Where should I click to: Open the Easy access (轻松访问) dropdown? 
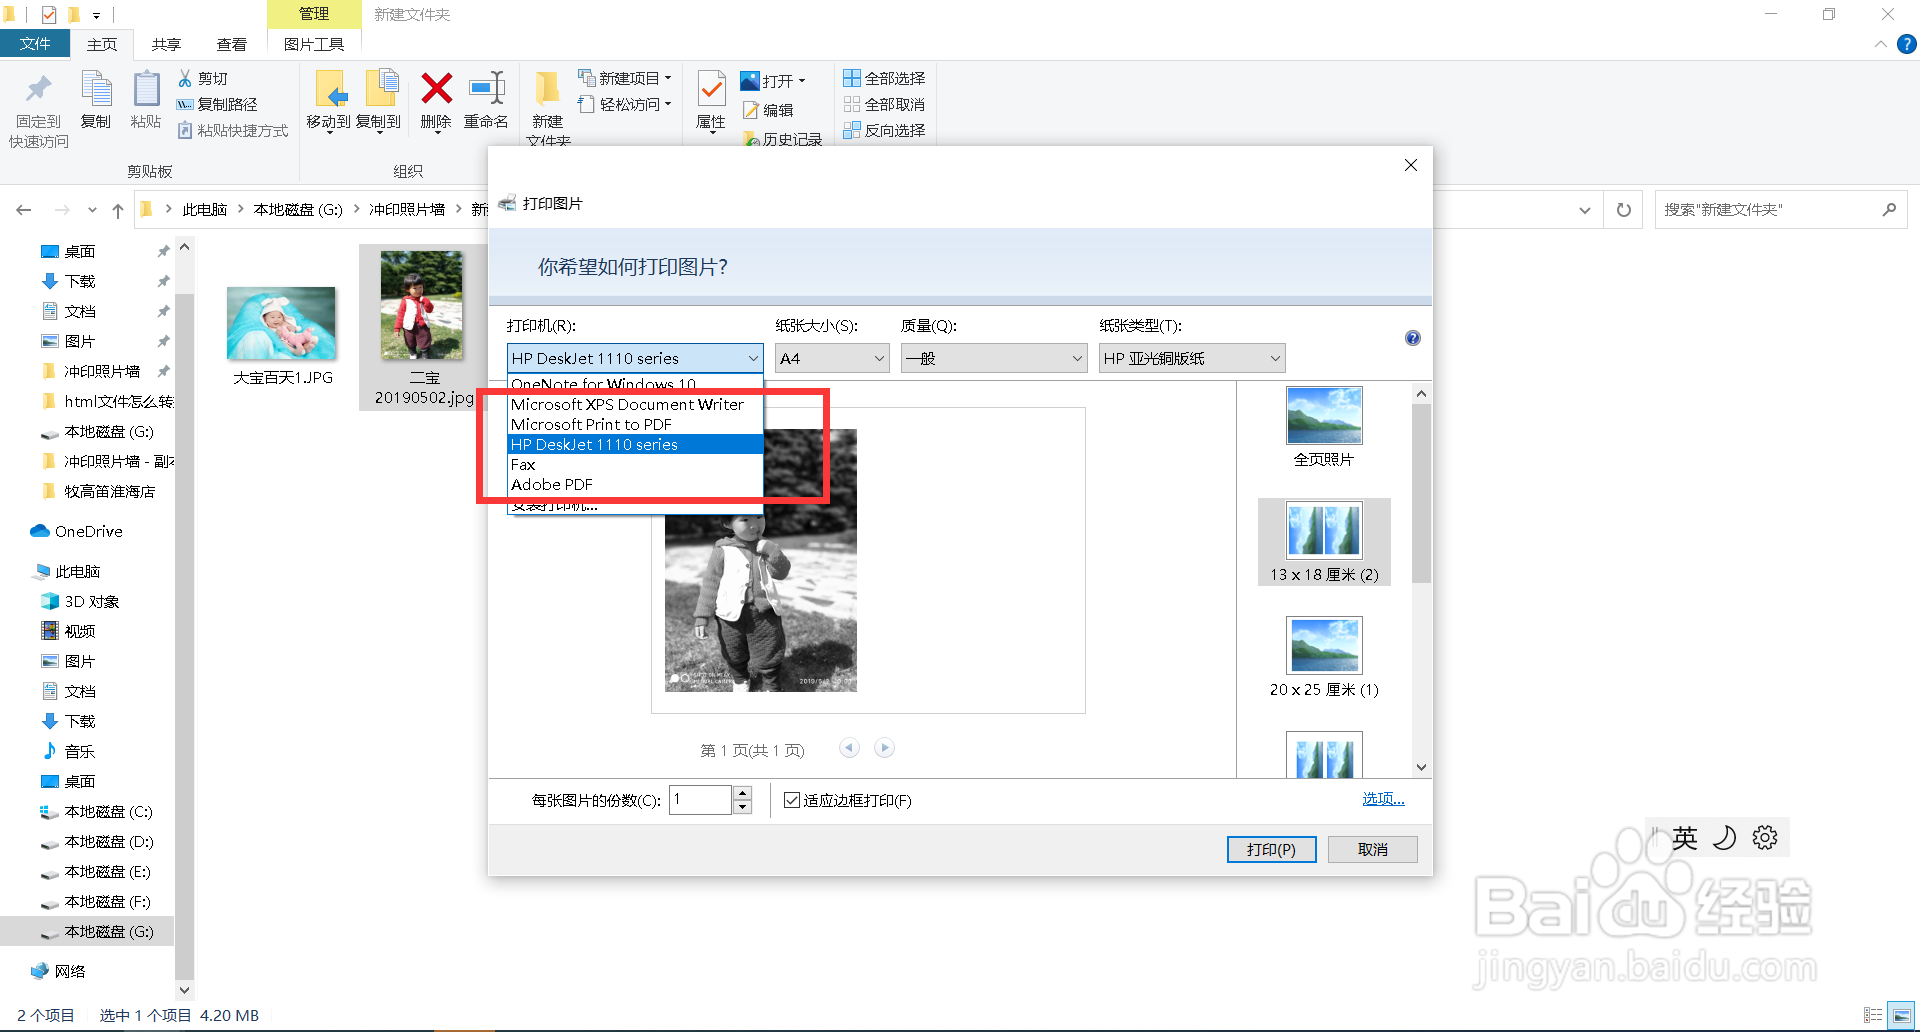pyautogui.click(x=625, y=104)
